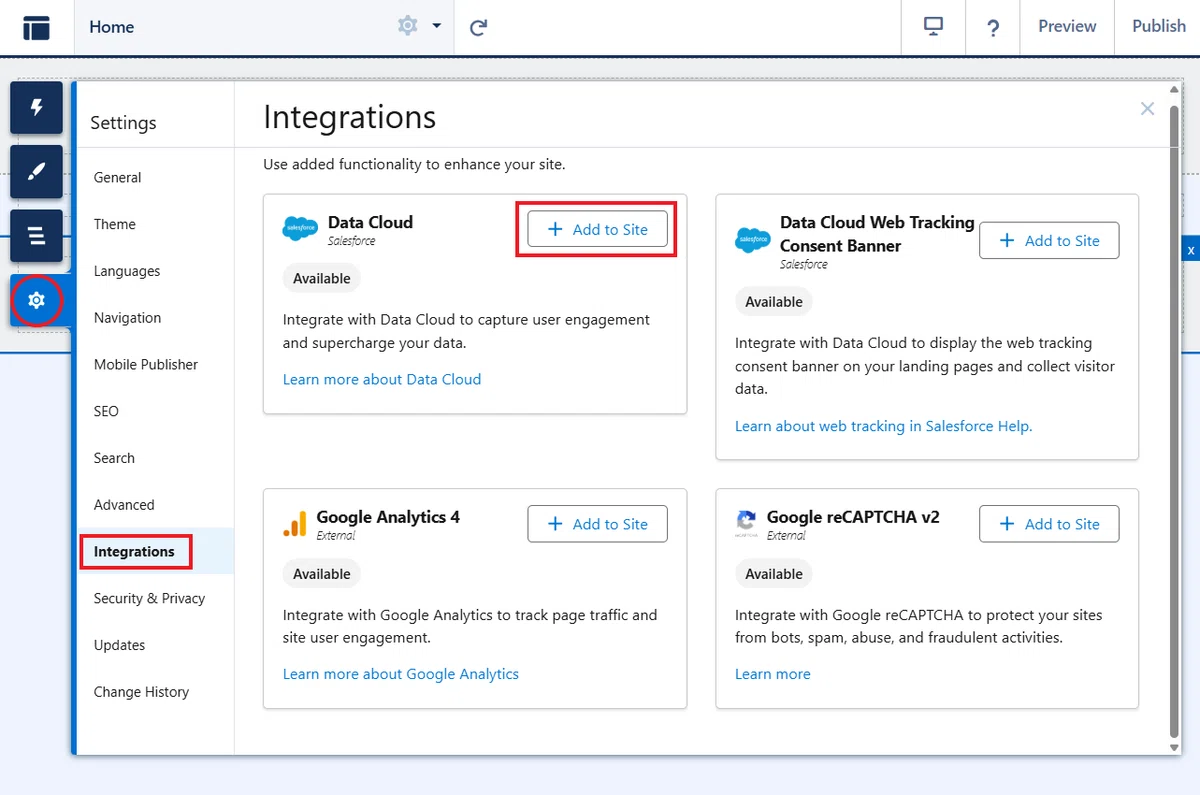
Task: Open Learn more link under Google reCAPTCHA
Action: [x=773, y=674]
